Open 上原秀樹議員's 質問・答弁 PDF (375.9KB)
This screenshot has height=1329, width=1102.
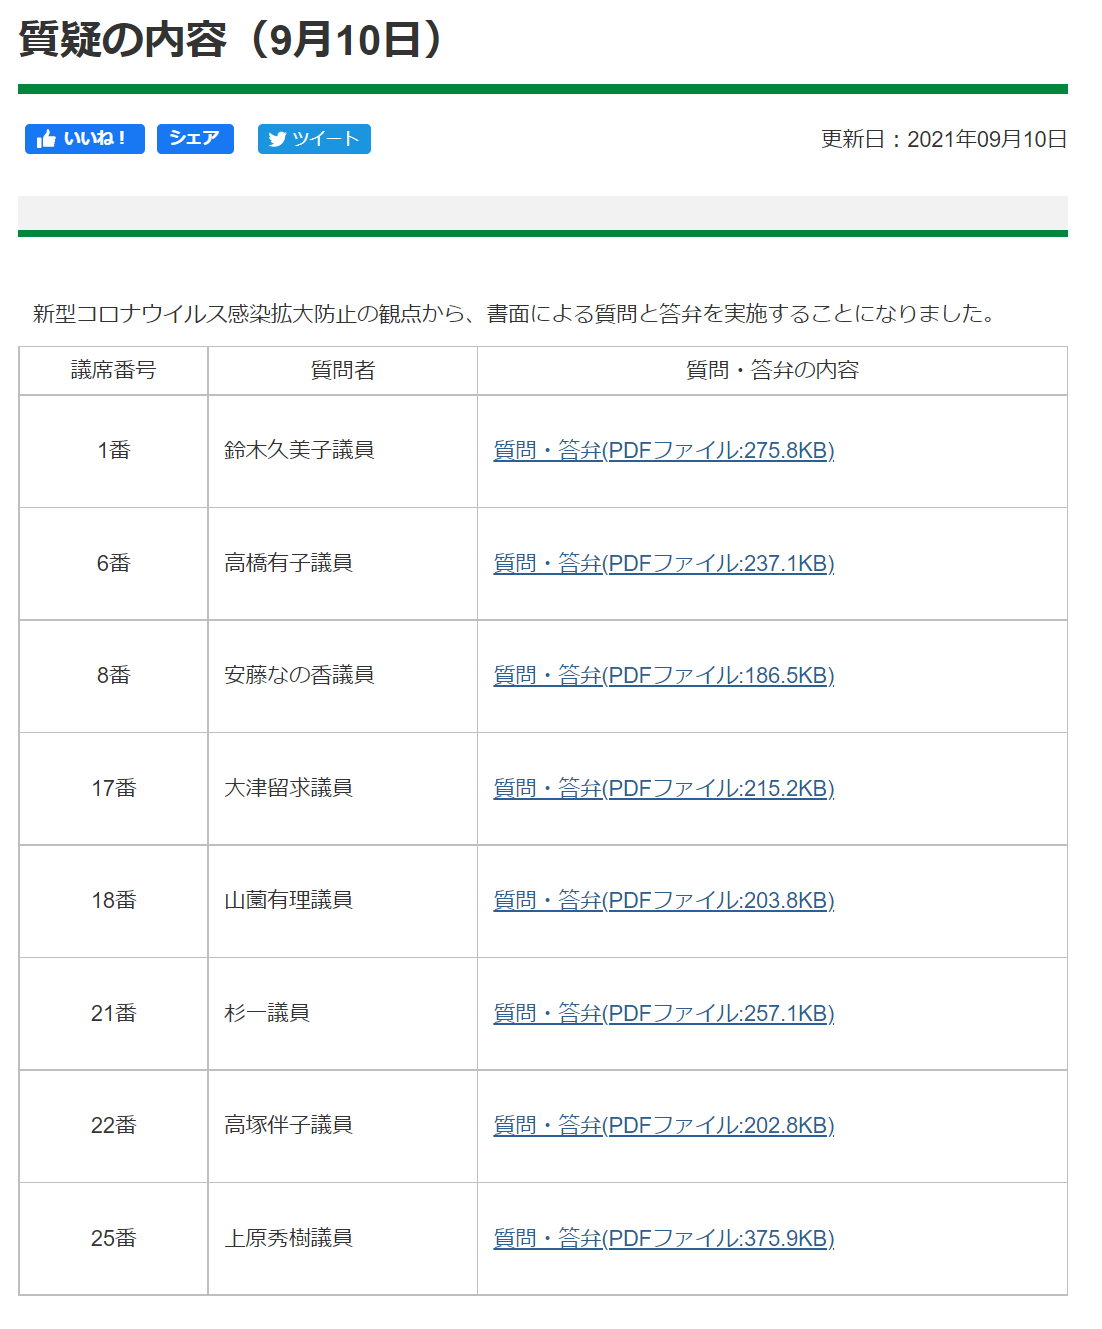(664, 1239)
